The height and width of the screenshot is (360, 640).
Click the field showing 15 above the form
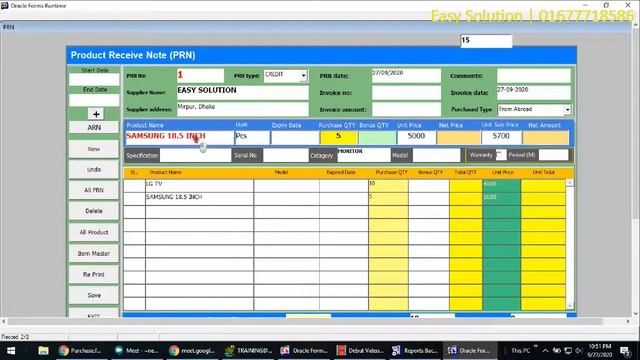(486, 41)
